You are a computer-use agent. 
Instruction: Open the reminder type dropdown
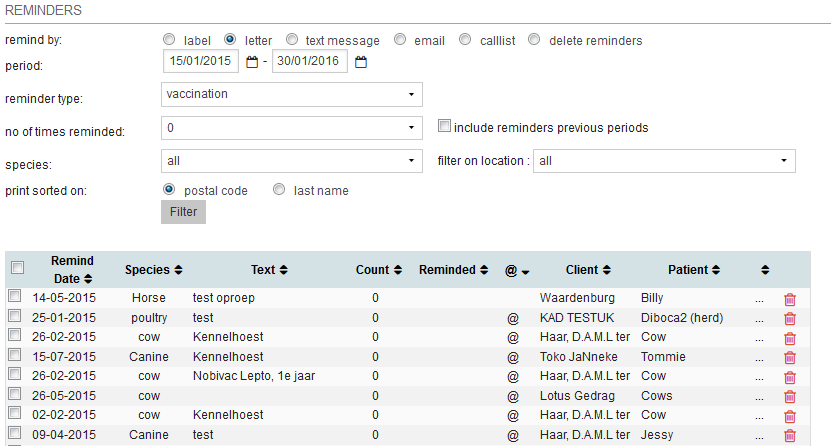[291, 94]
